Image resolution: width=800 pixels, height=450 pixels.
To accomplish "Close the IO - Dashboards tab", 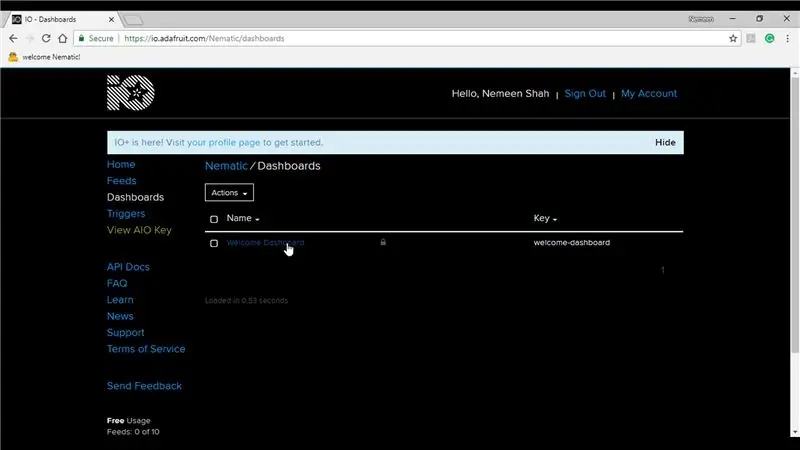I will point(111,19).
